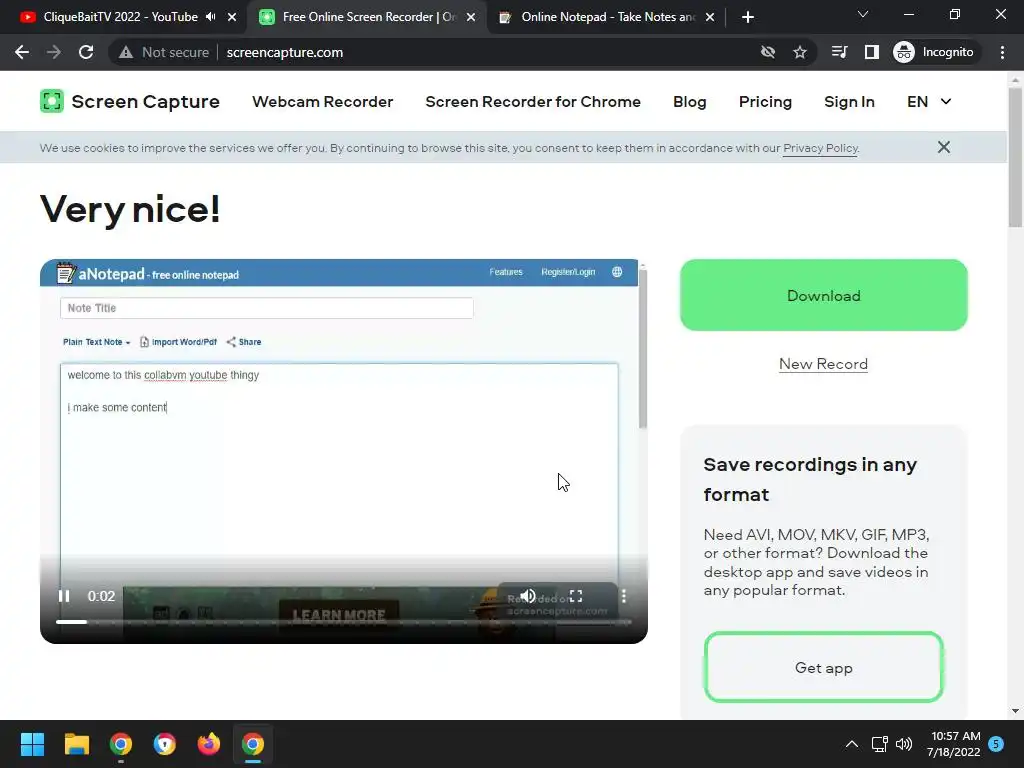Open the notification center badge
This screenshot has height=768, width=1024.
click(996, 744)
